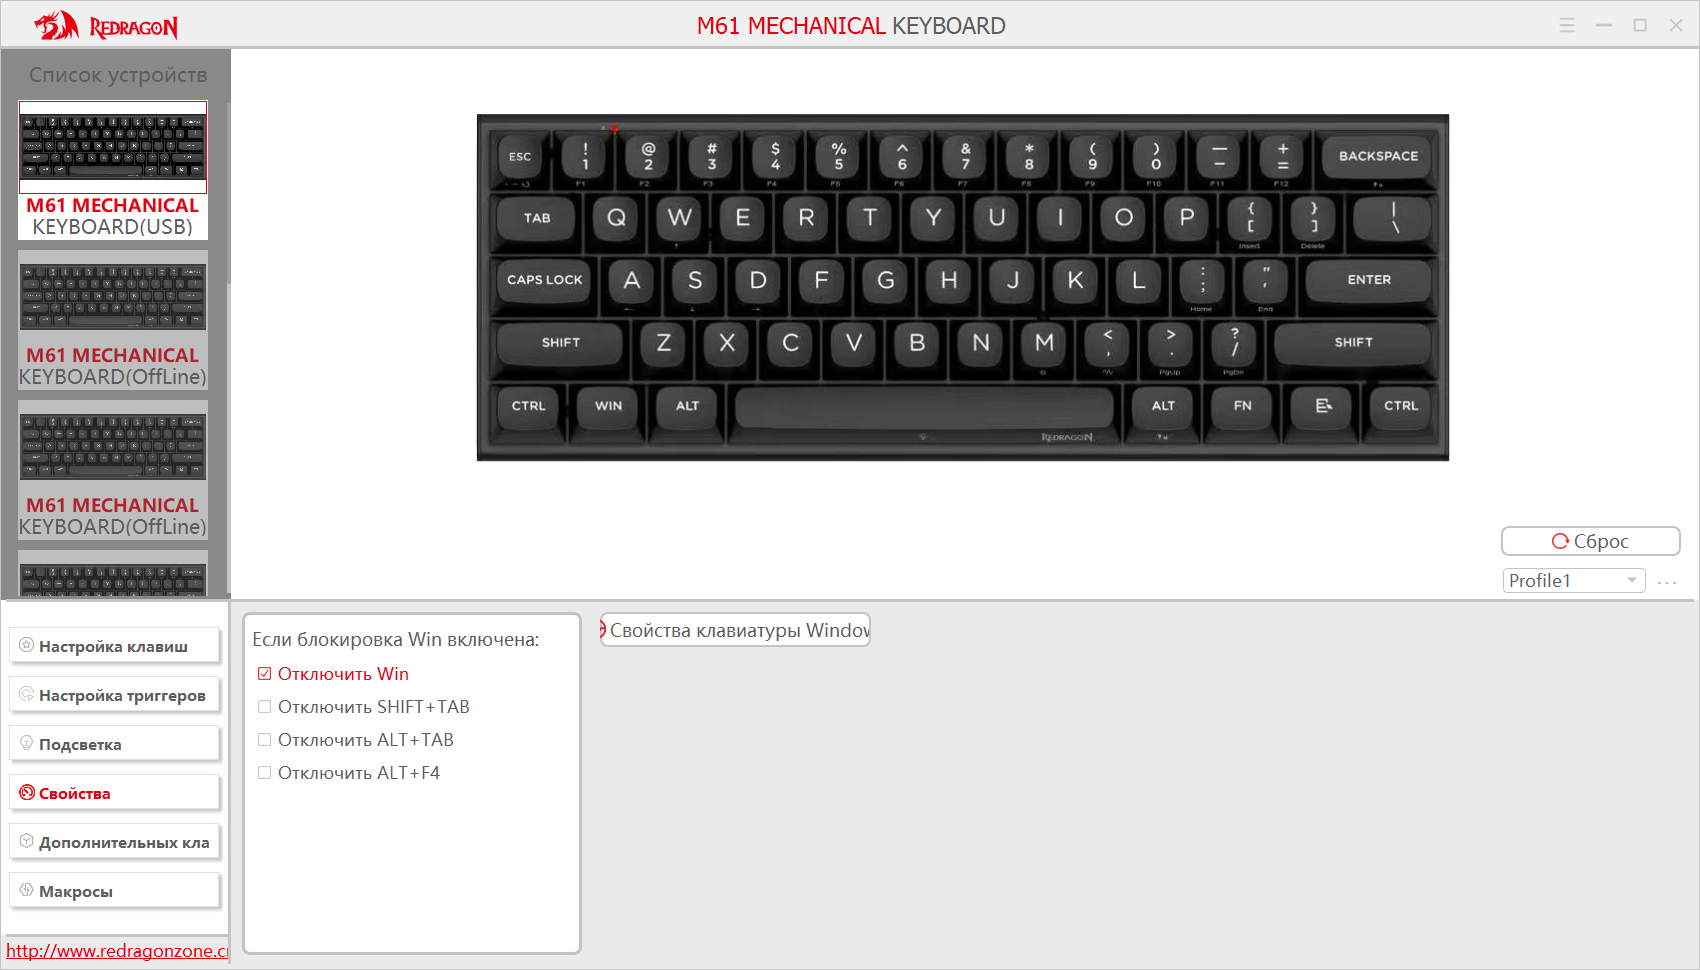Select the ESC key on keyboard image
Image resolution: width=1700 pixels, height=970 pixels.
[520, 157]
